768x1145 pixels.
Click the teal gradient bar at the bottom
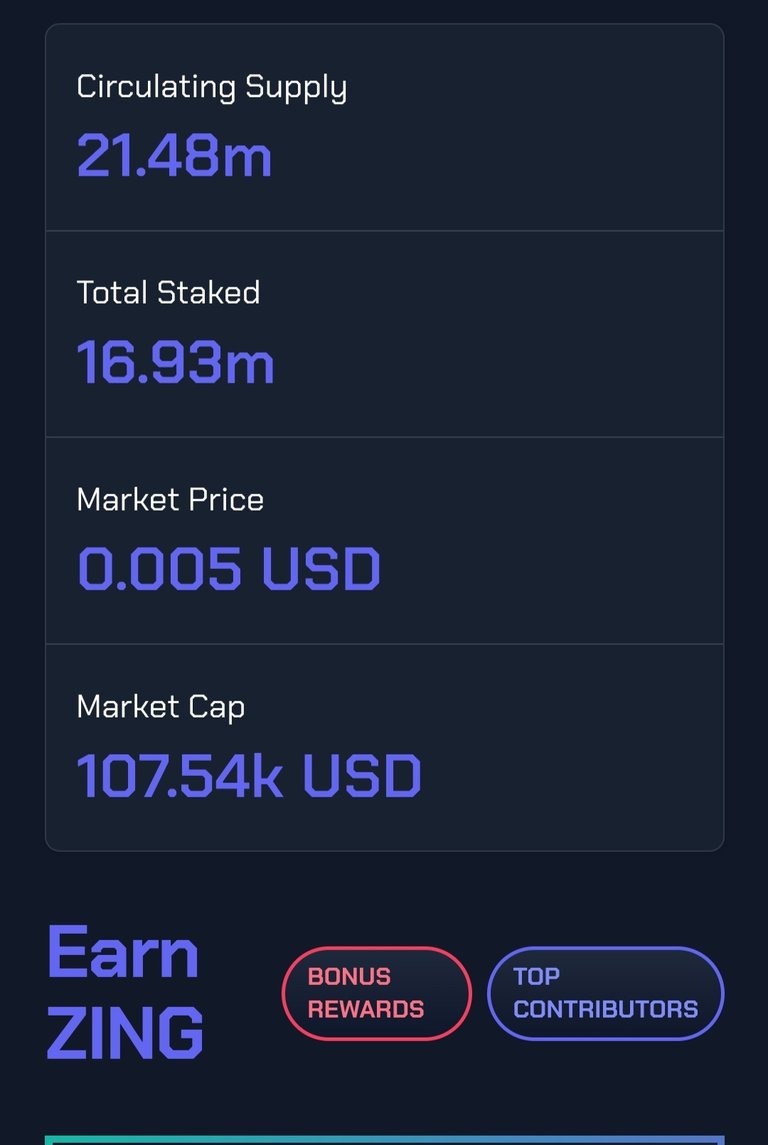coord(384,1140)
